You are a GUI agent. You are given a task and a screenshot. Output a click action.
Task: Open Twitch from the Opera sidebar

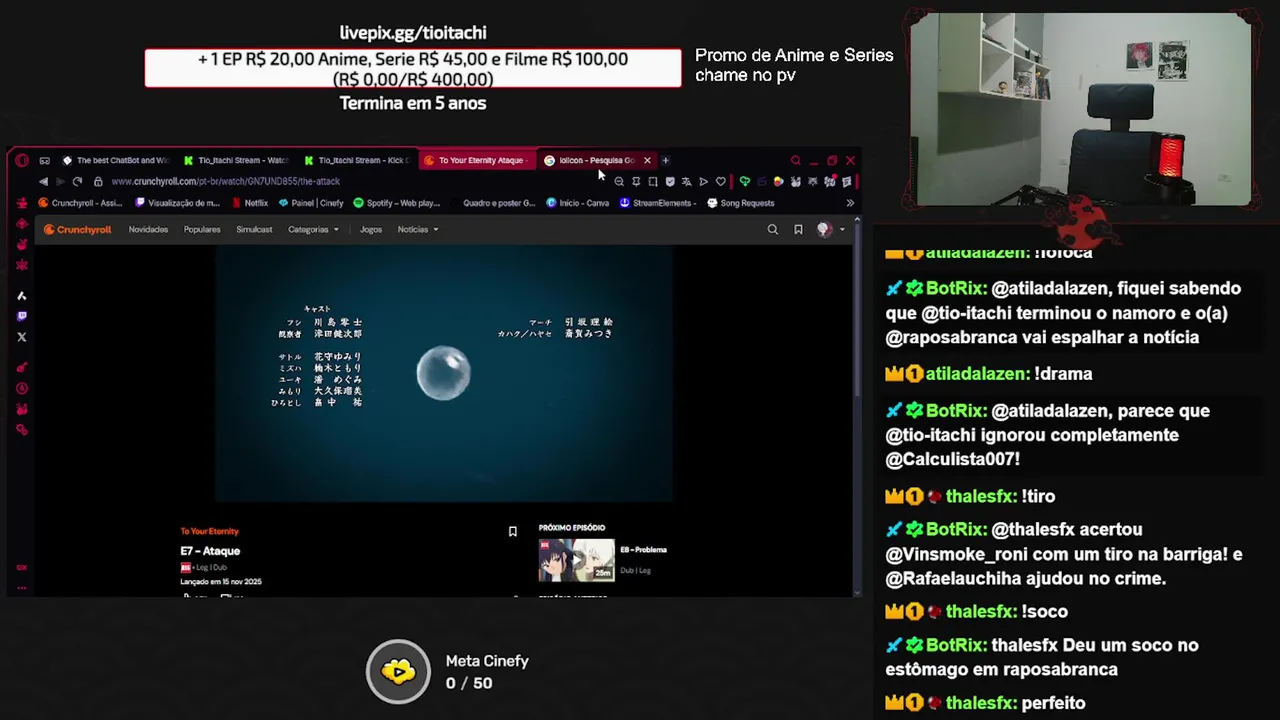coord(22,316)
